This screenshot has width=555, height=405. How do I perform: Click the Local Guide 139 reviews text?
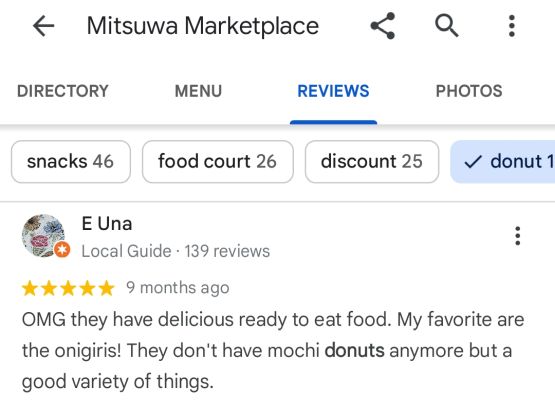tap(176, 251)
